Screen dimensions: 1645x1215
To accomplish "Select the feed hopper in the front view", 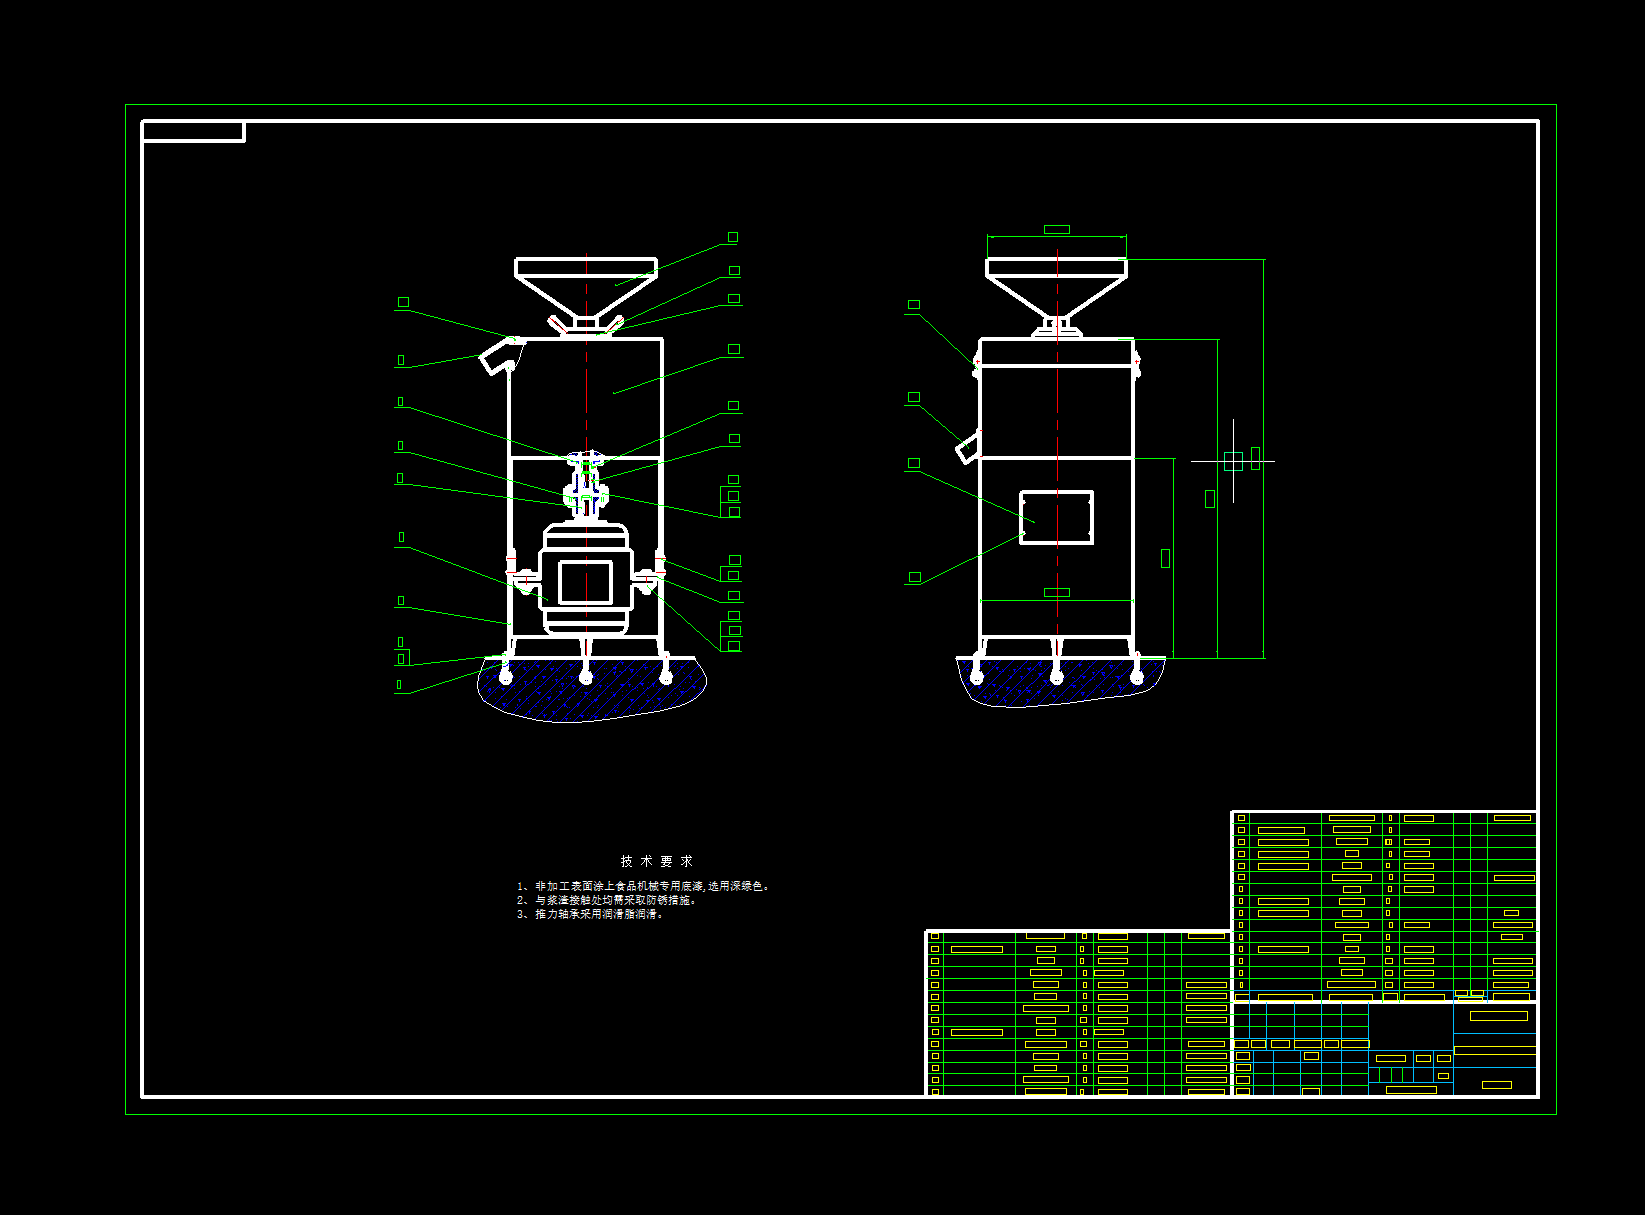I will click(x=586, y=288).
